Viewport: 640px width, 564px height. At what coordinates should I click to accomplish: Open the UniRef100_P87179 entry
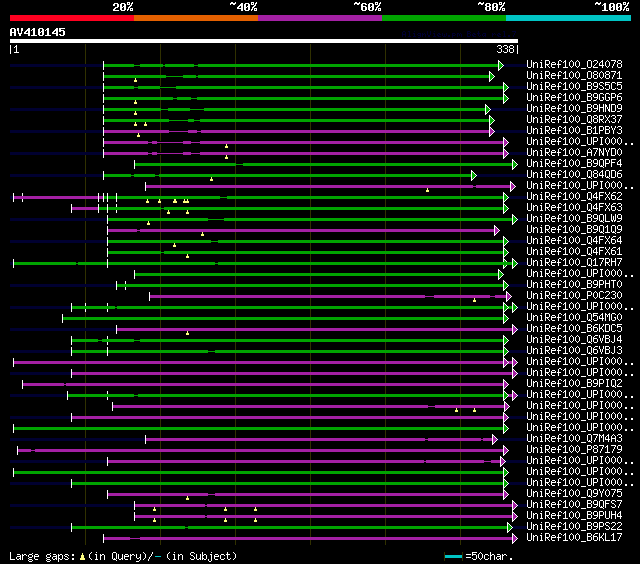[574, 450]
